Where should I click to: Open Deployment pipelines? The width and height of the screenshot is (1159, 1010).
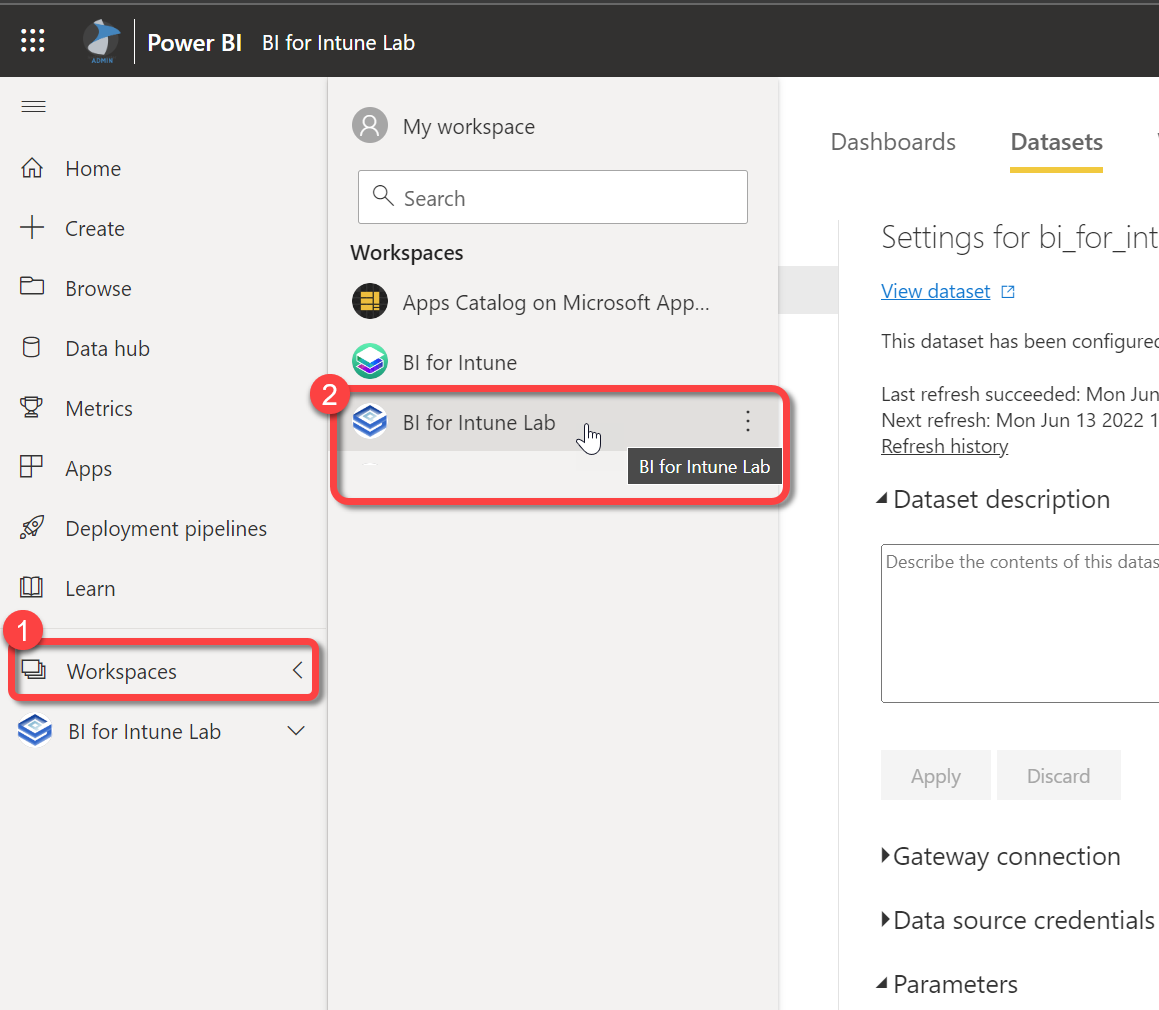(166, 529)
